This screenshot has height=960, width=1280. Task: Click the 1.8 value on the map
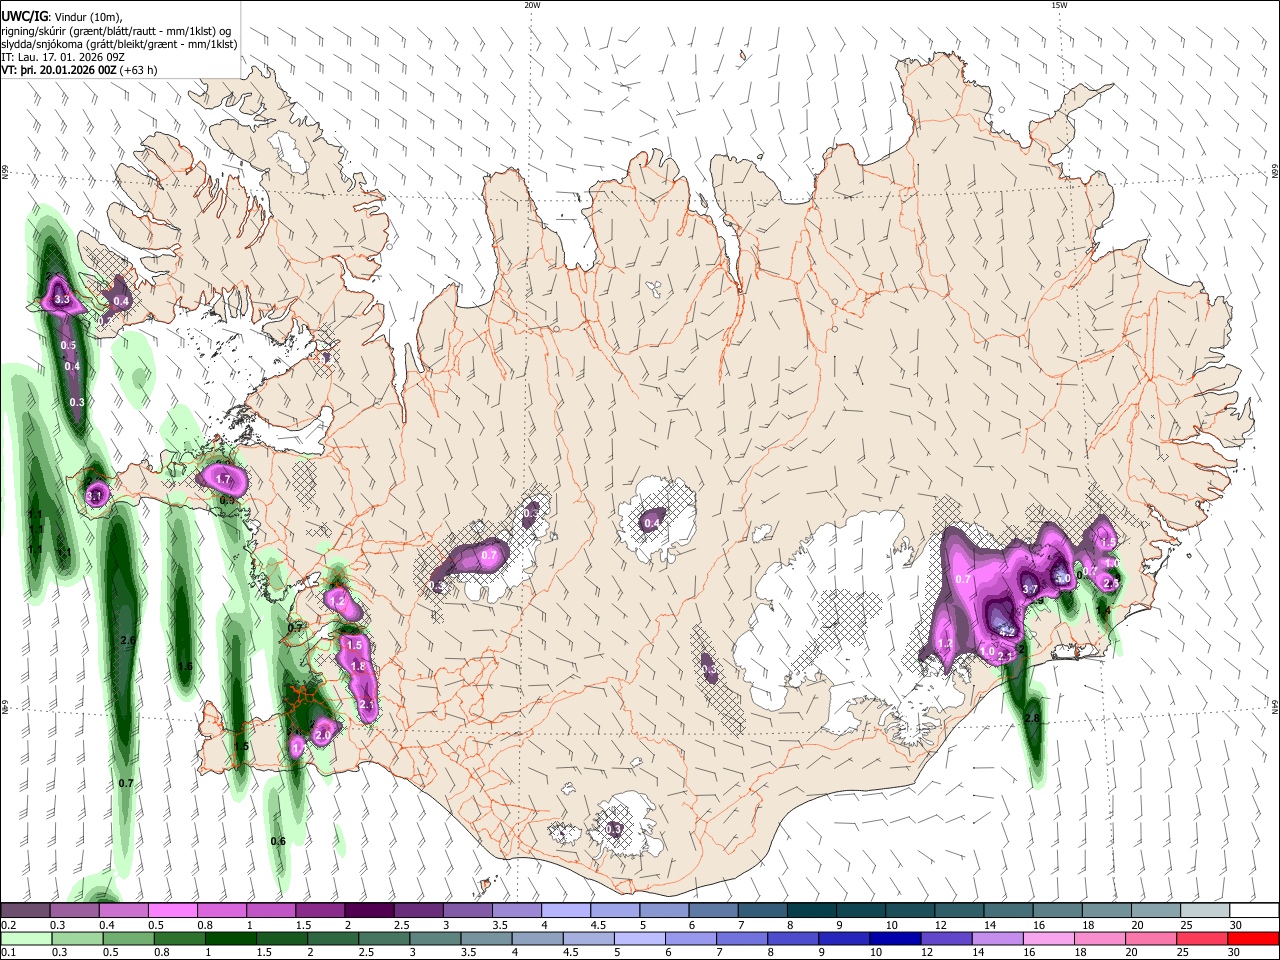(x=359, y=666)
